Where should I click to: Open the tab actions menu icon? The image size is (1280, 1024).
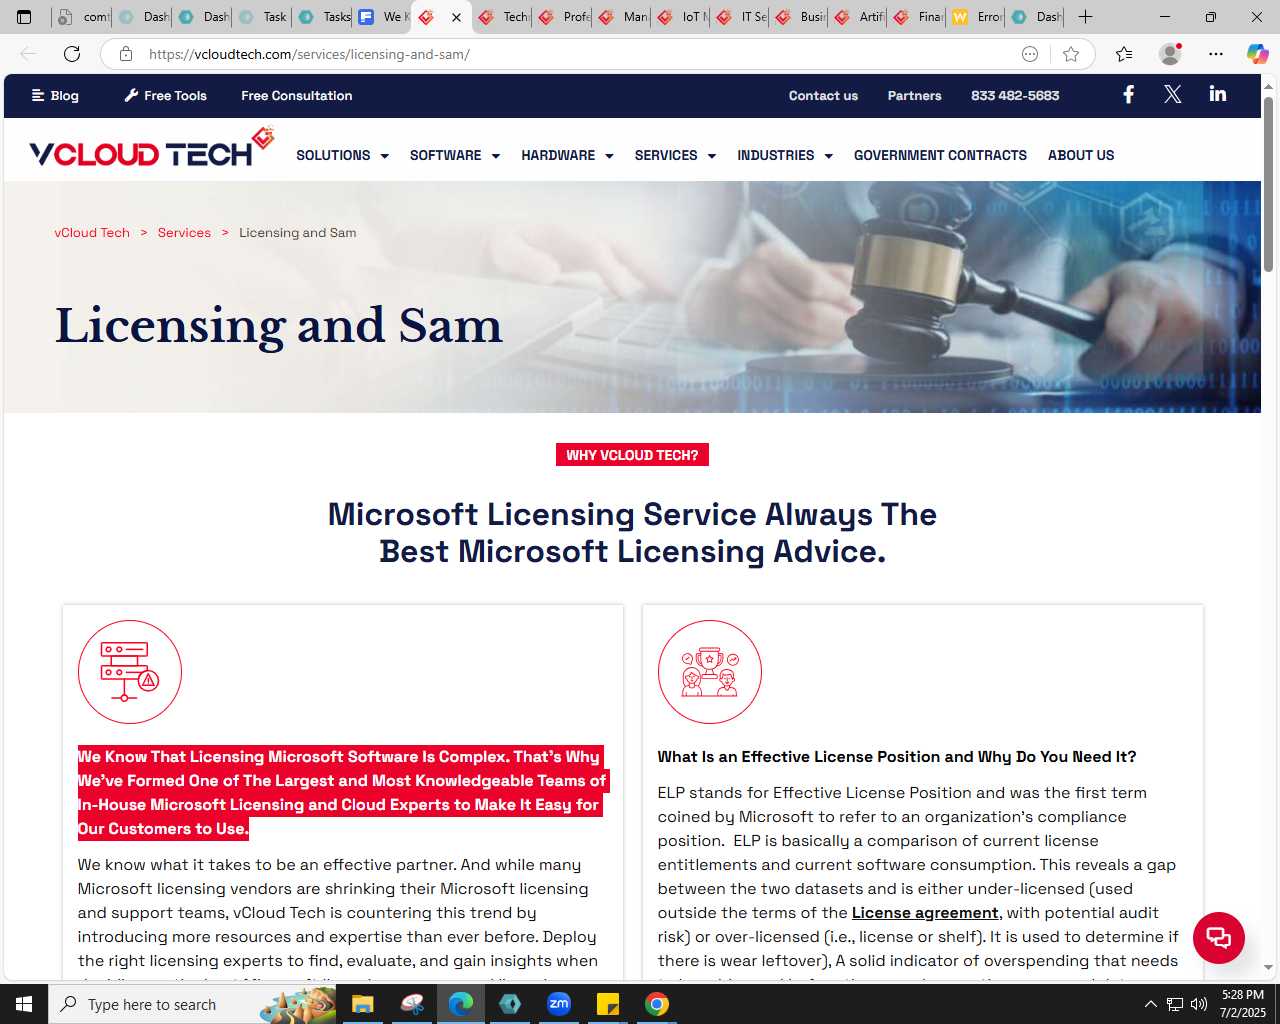click(24, 17)
